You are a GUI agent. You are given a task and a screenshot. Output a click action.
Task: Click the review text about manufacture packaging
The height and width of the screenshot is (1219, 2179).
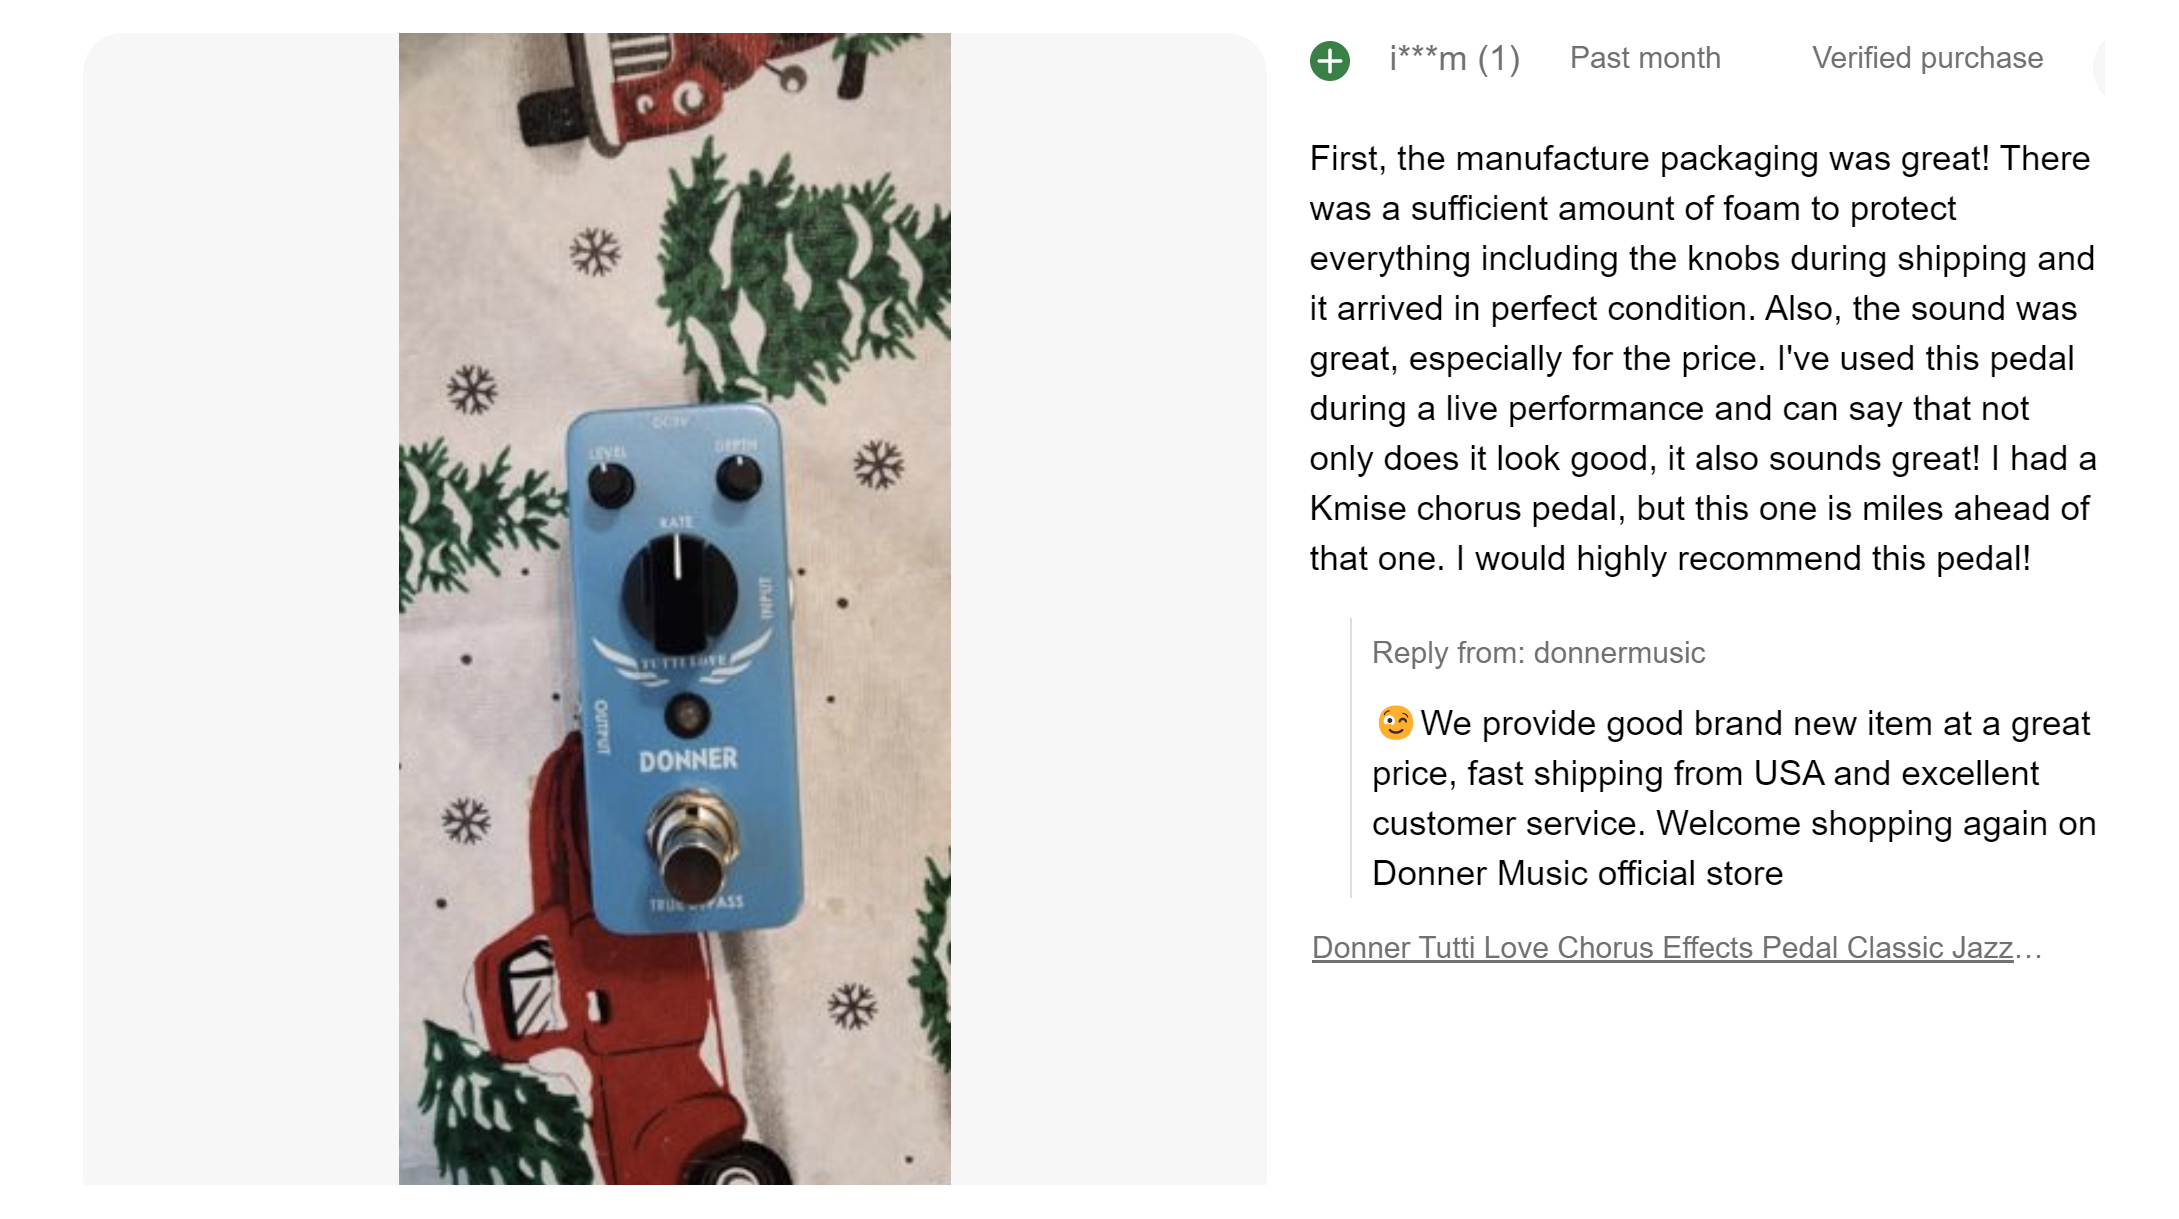pyautogui.click(x=1701, y=358)
